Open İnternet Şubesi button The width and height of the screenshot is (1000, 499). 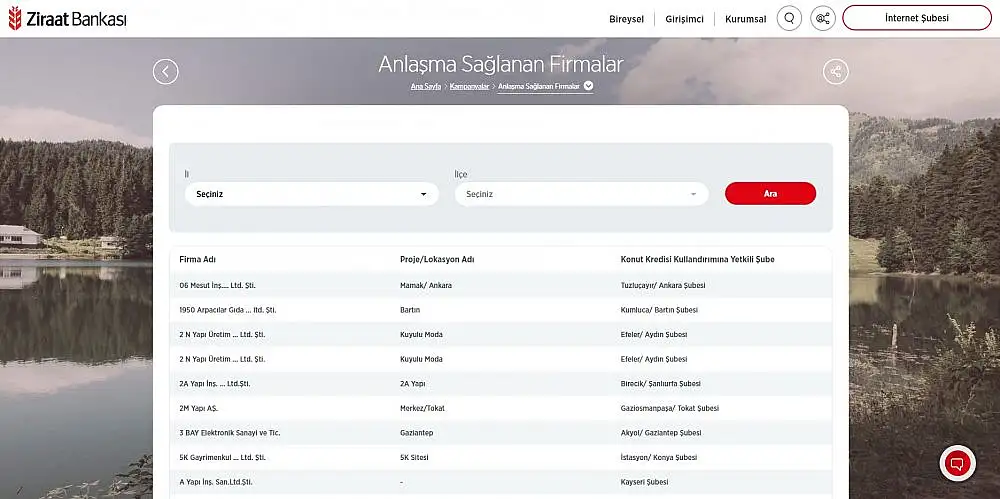coord(916,18)
